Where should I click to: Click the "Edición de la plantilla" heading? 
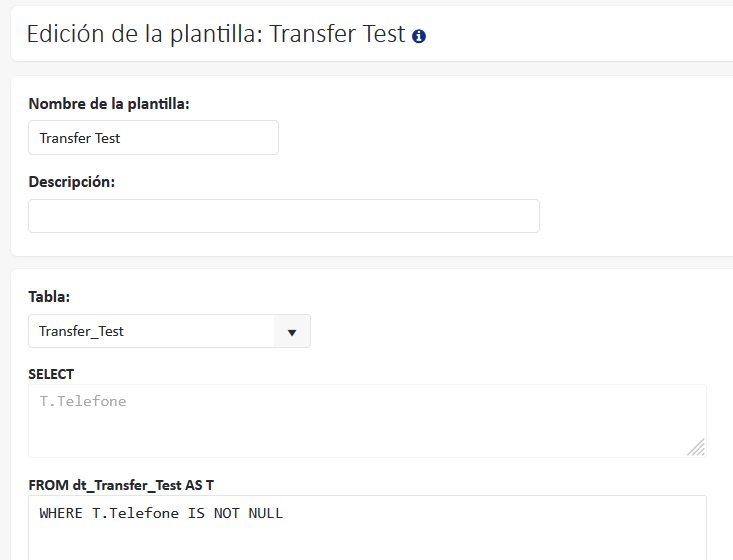click(145, 34)
